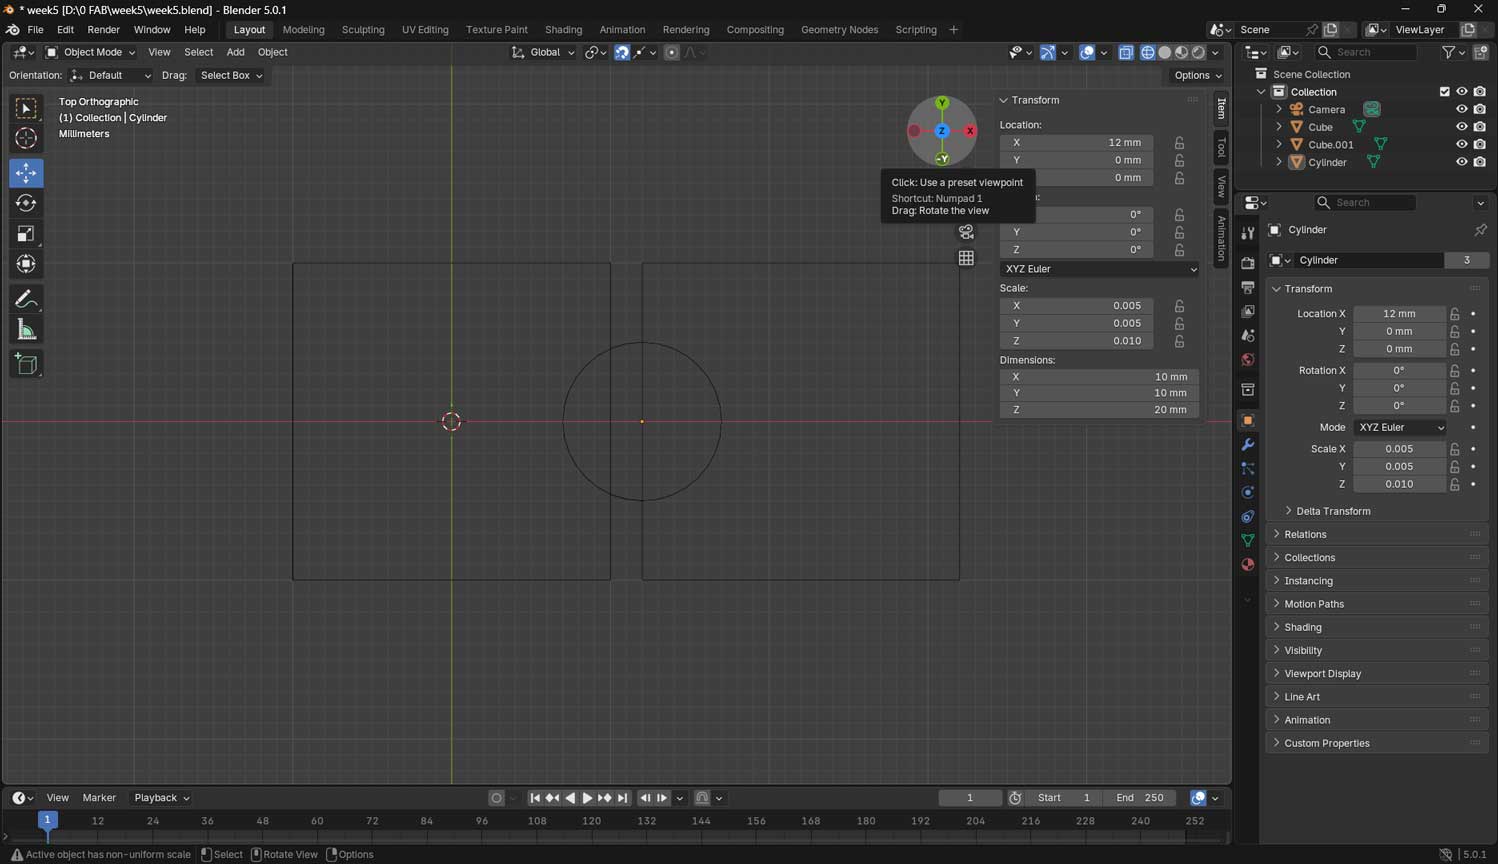Uncheck the Collection exclude checkbox
This screenshot has width=1498, height=864.
tap(1444, 92)
